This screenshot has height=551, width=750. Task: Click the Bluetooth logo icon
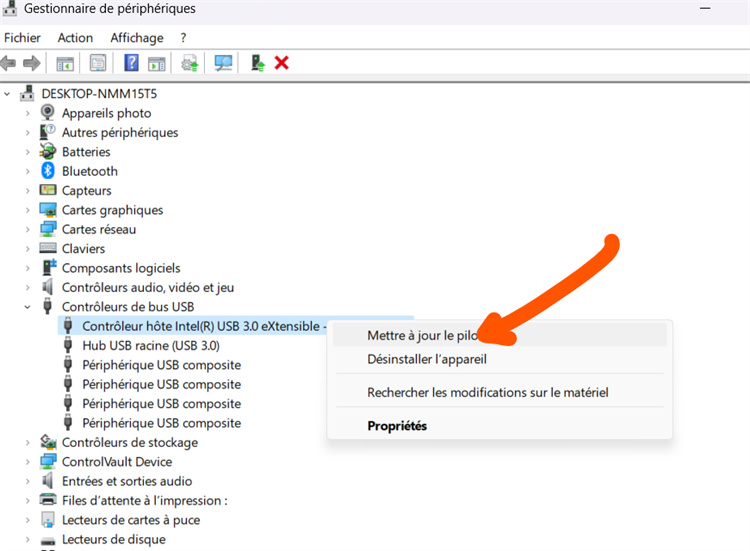pyautogui.click(x=48, y=171)
